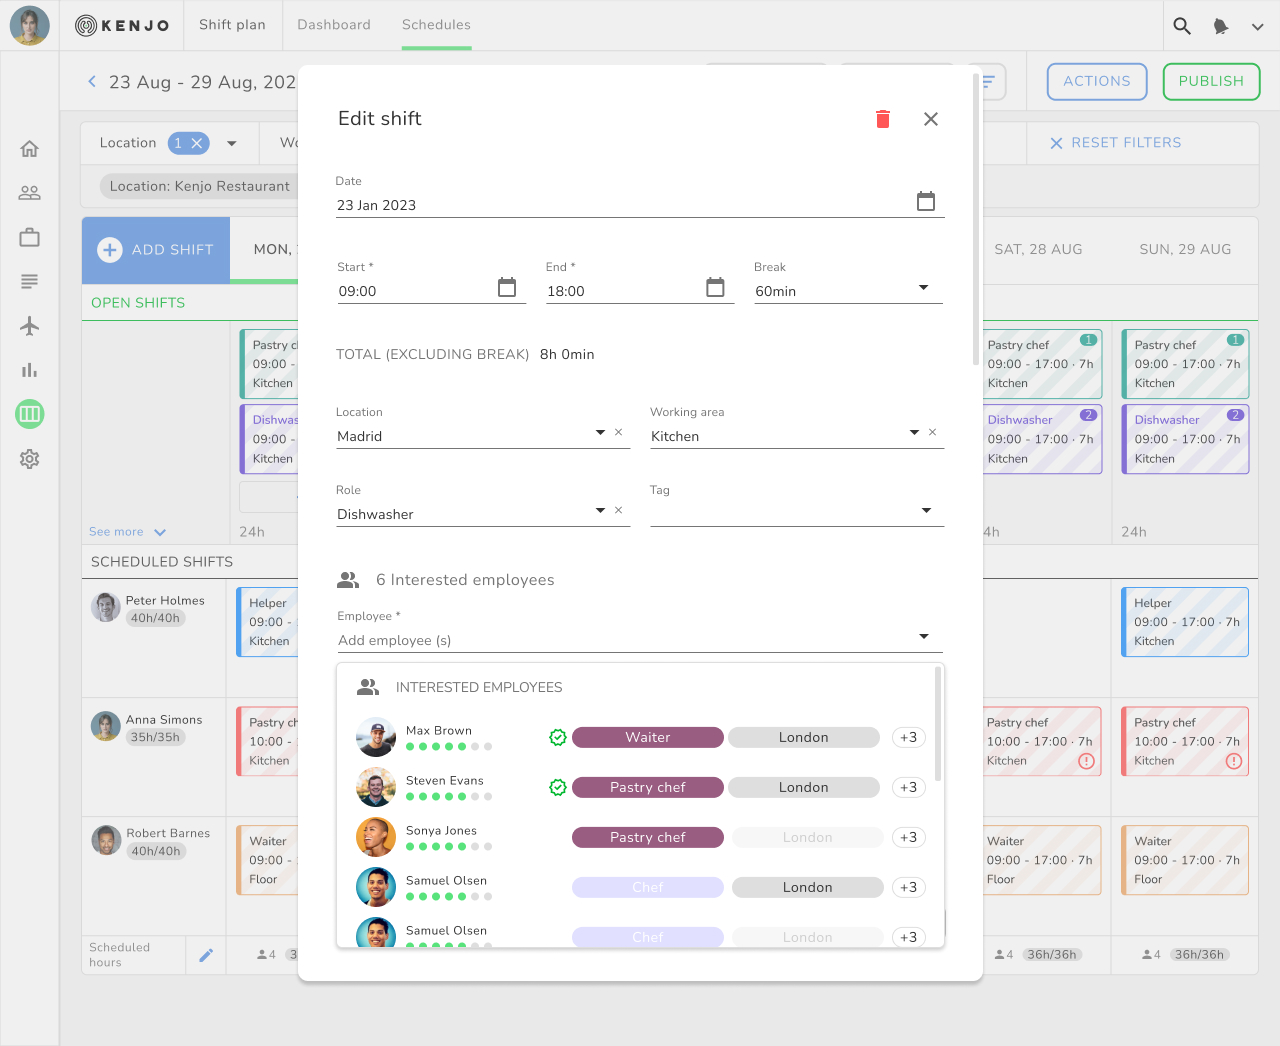Delete the shift using the trash icon

tap(882, 118)
